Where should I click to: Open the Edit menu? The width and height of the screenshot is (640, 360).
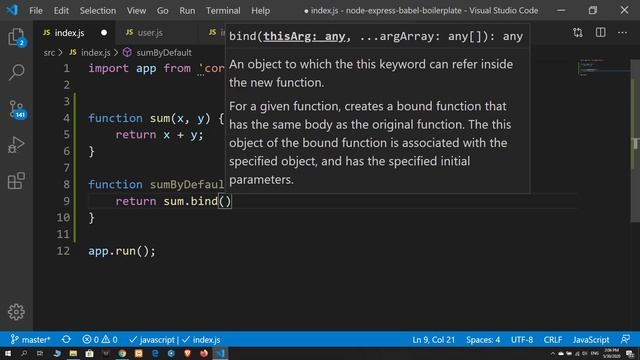(61, 11)
